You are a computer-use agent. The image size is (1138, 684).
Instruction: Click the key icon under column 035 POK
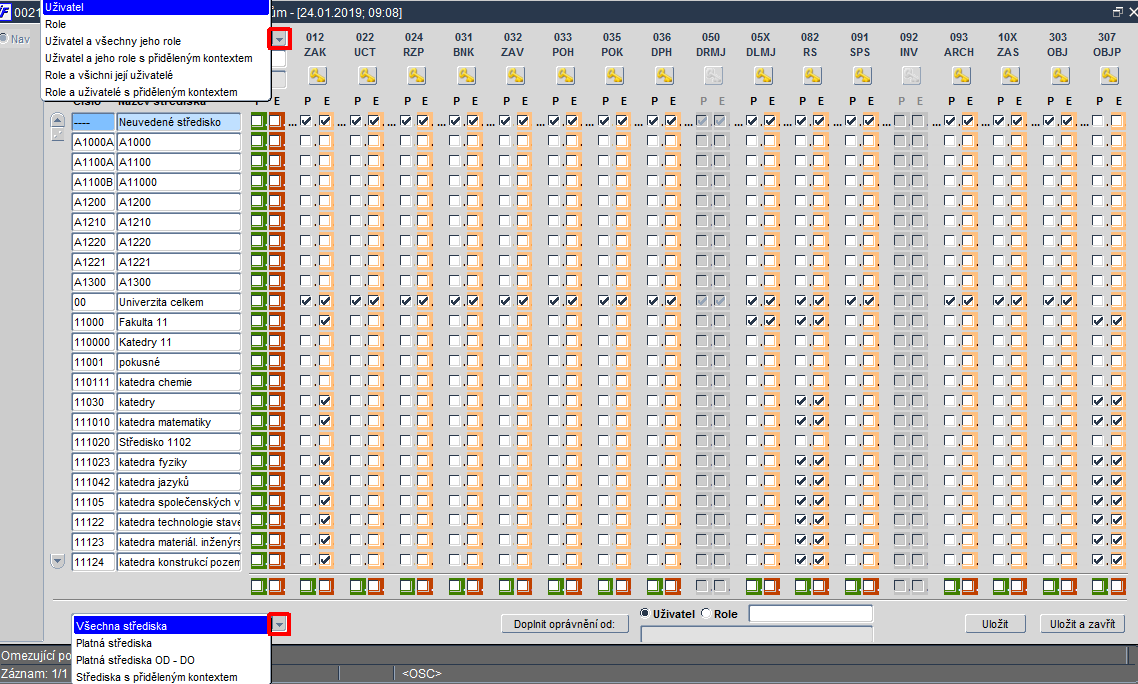(x=614, y=76)
